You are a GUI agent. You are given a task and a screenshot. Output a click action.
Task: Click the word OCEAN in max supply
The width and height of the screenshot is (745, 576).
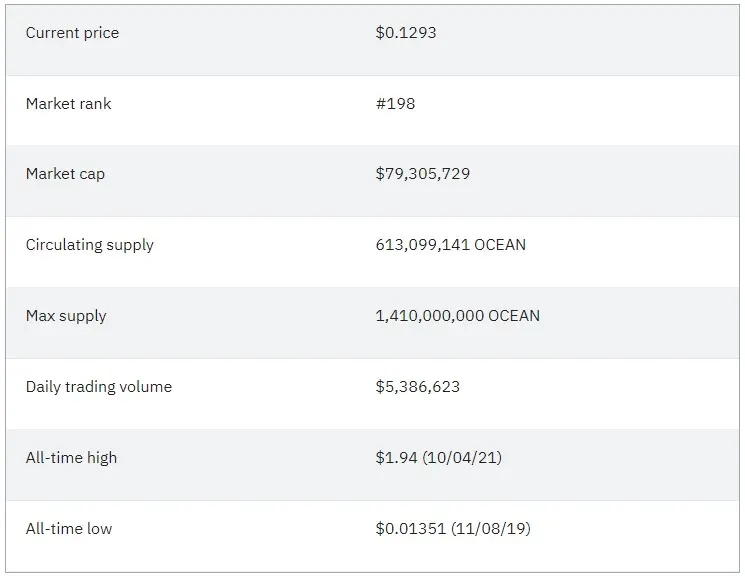coord(514,316)
